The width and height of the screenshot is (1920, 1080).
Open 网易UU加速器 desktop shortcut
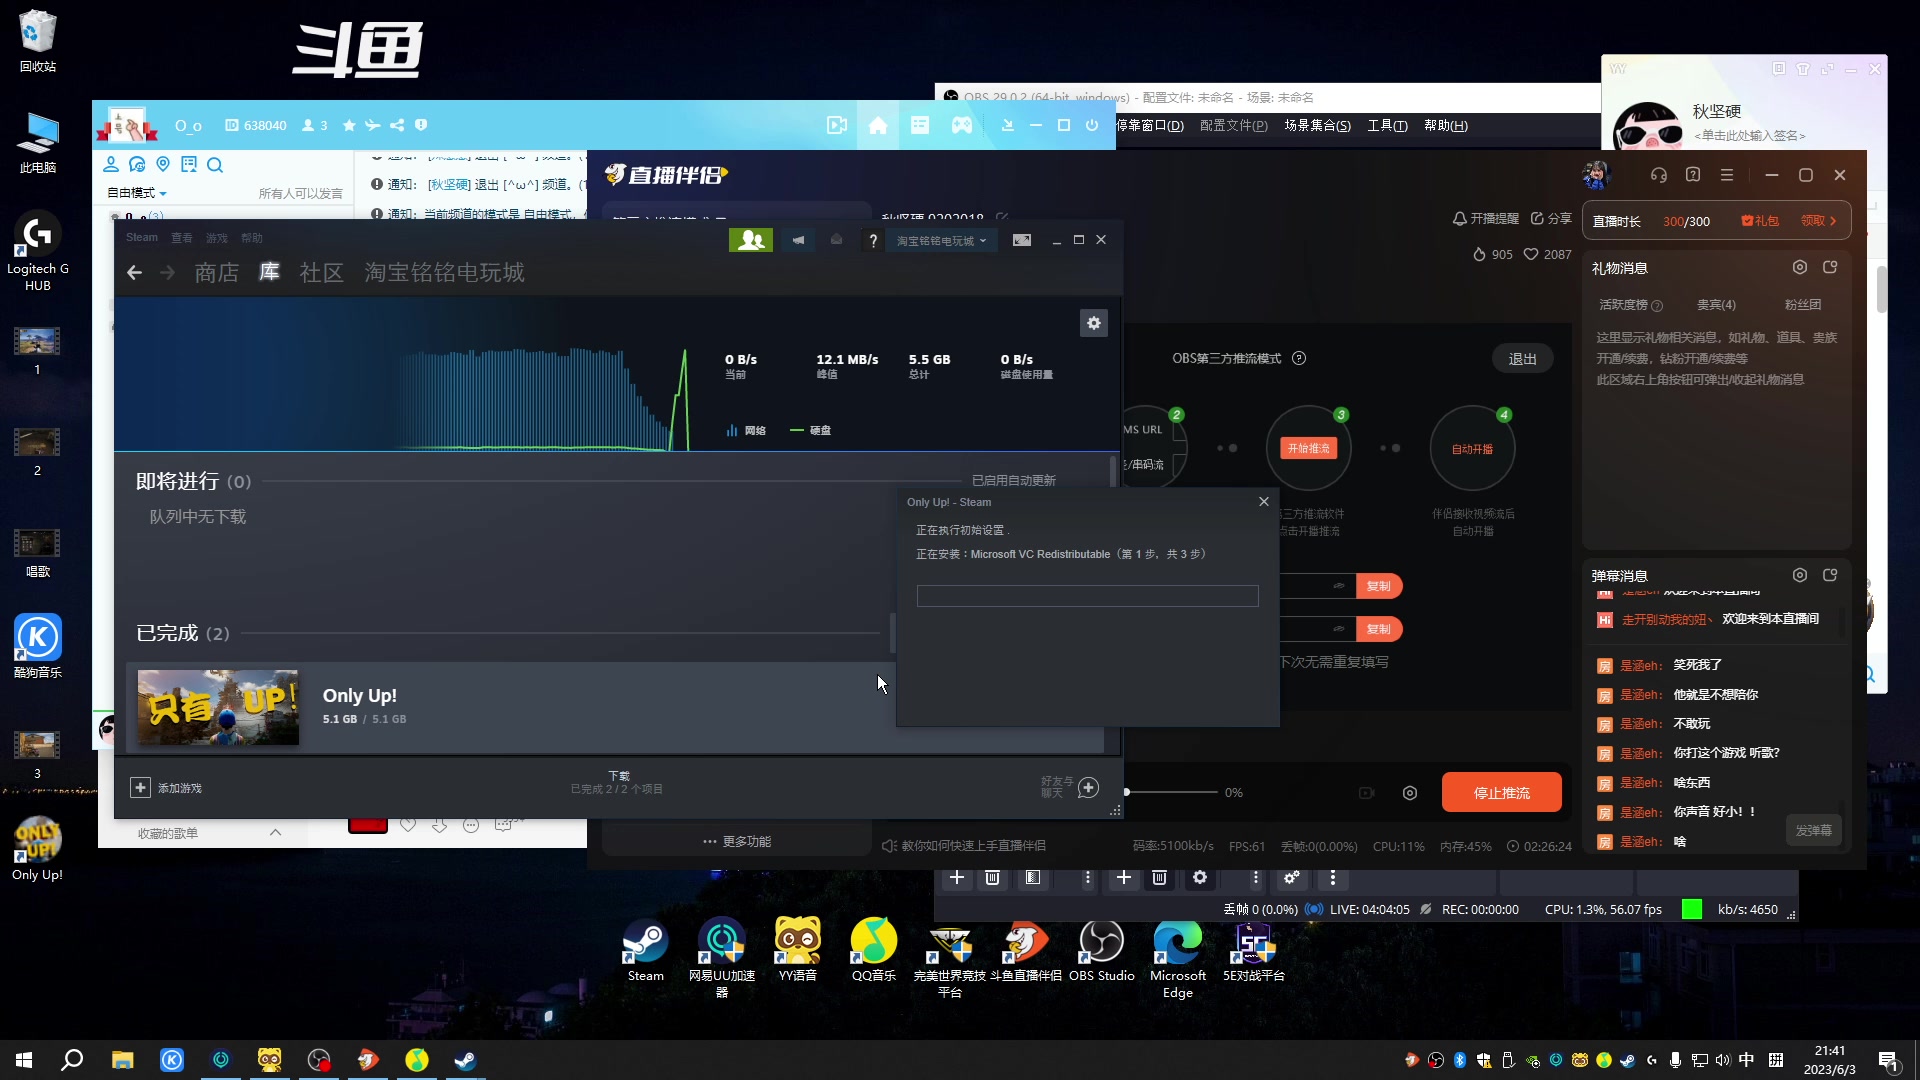click(721, 958)
